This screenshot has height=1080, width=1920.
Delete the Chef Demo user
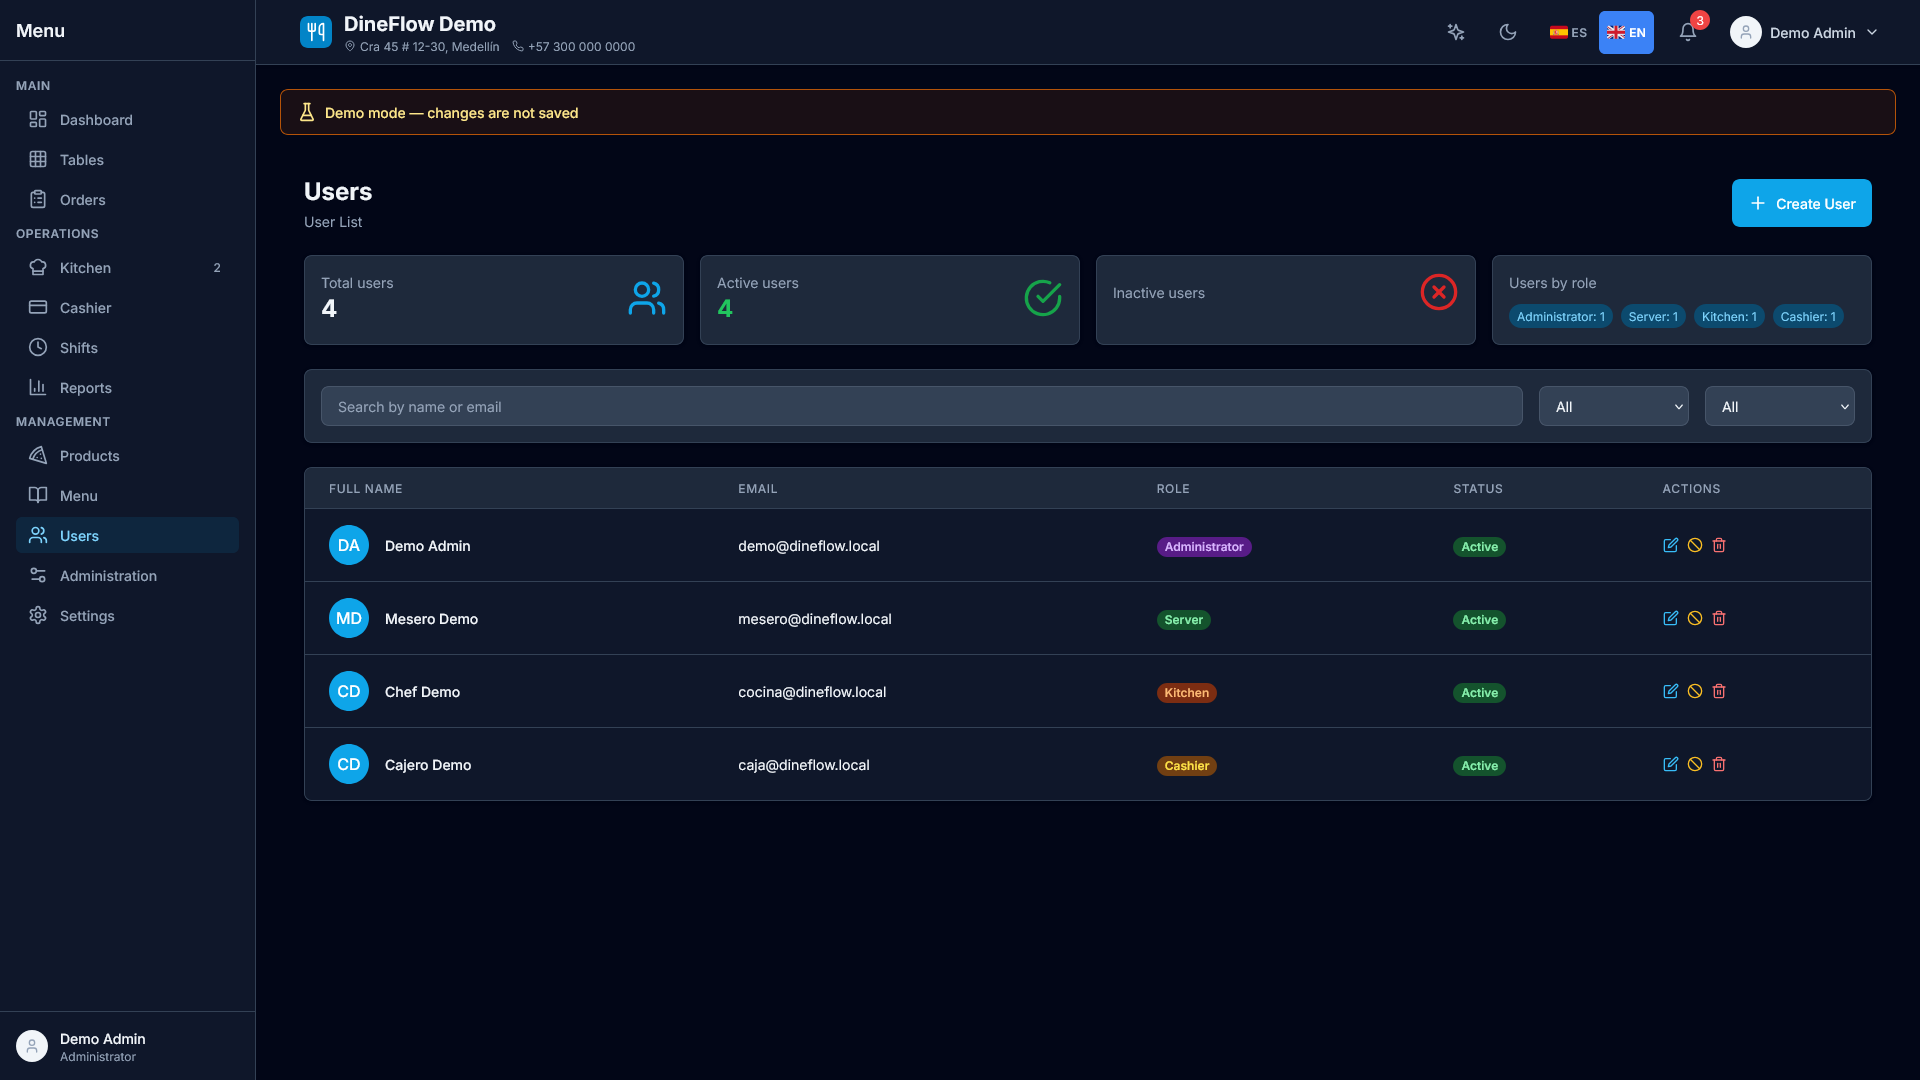[x=1719, y=691]
